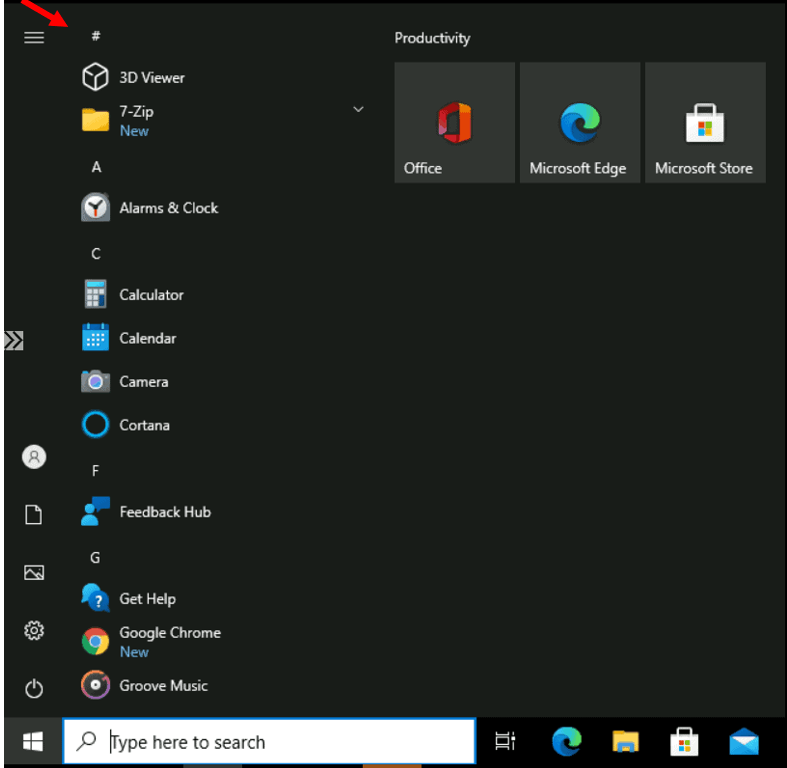Launch the Camera app icon
The height and width of the screenshot is (768, 787).
[x=95, y=381]
